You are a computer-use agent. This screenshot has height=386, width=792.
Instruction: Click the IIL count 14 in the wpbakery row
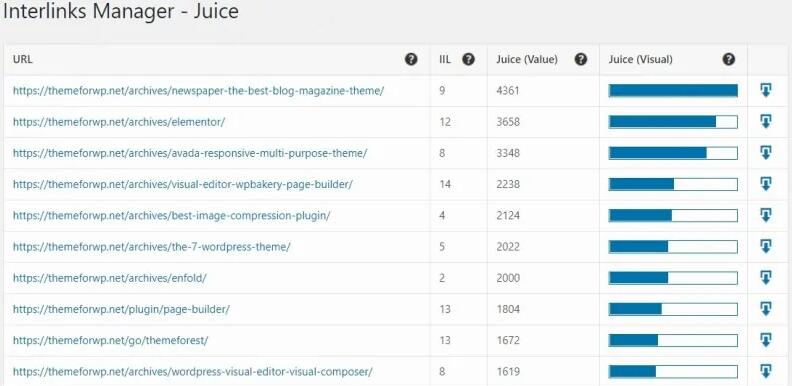(x=444, y=184)
